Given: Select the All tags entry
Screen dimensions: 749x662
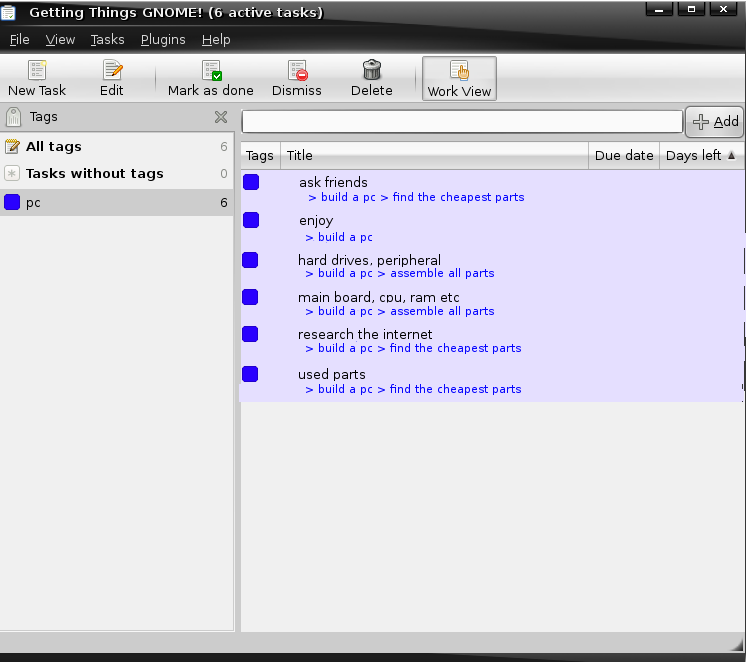Looking at the screenshot, I should point(54,147).
